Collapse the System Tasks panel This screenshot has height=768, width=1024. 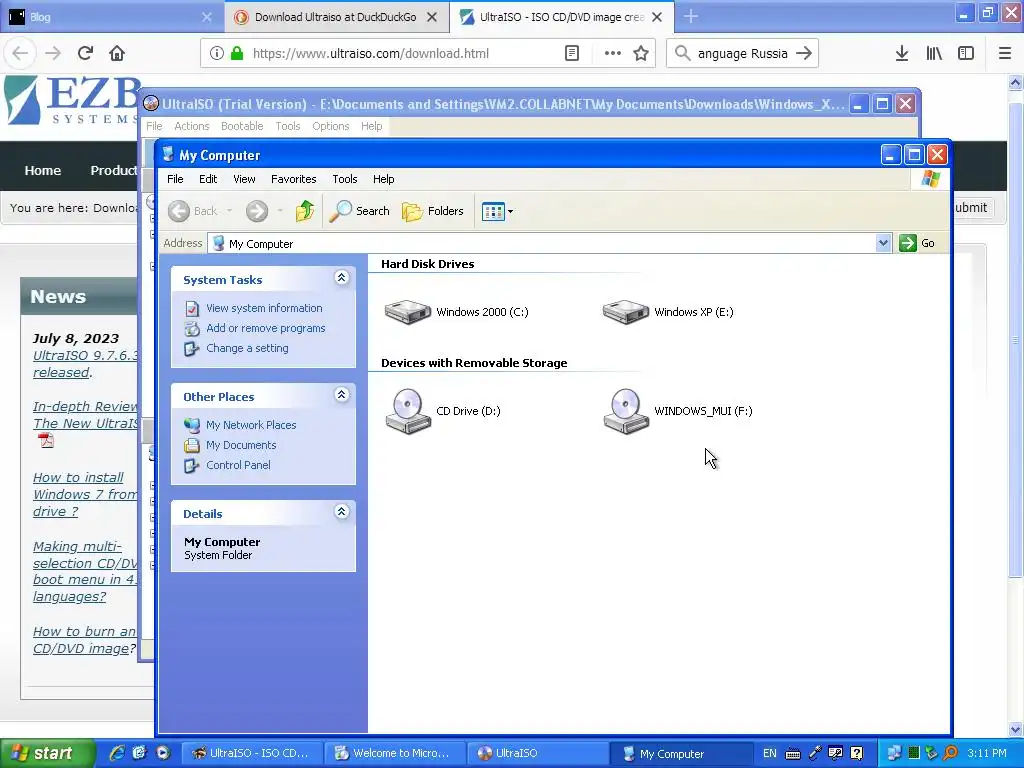[x=341, y=278]
